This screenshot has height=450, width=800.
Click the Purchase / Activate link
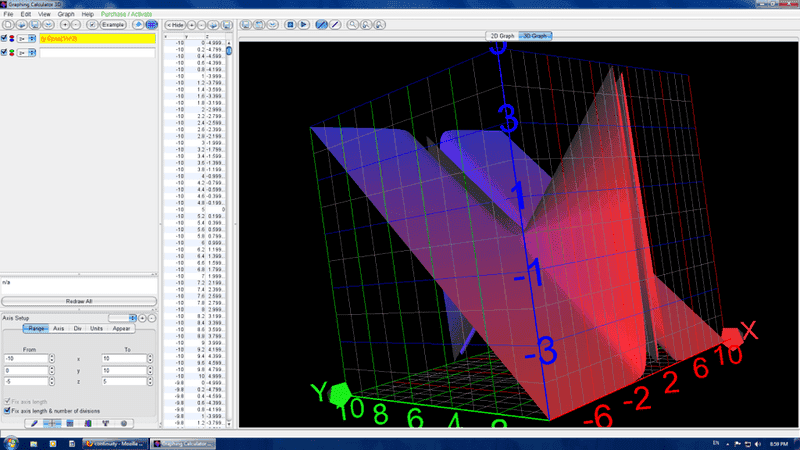[x=127, y=15]
